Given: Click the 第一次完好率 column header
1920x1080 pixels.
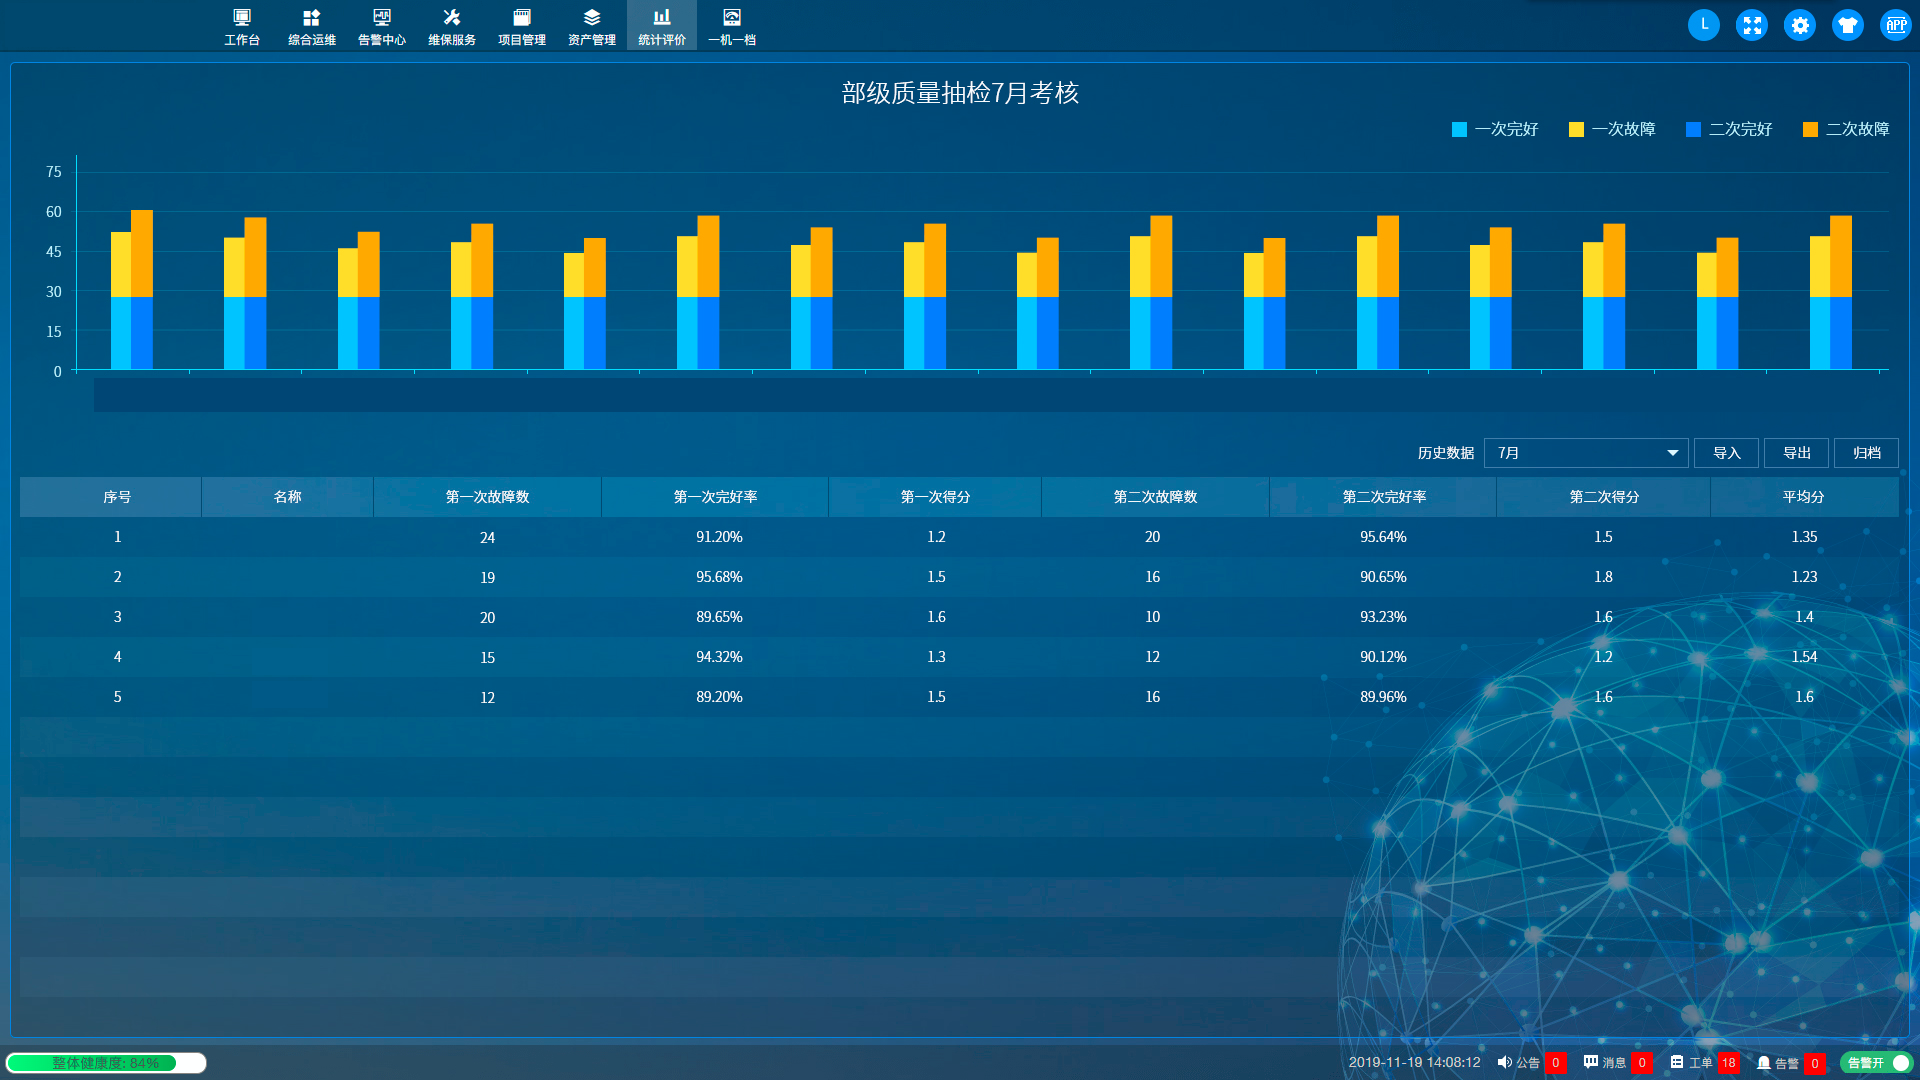Looking at the screenshot, I should pos(715,497).
